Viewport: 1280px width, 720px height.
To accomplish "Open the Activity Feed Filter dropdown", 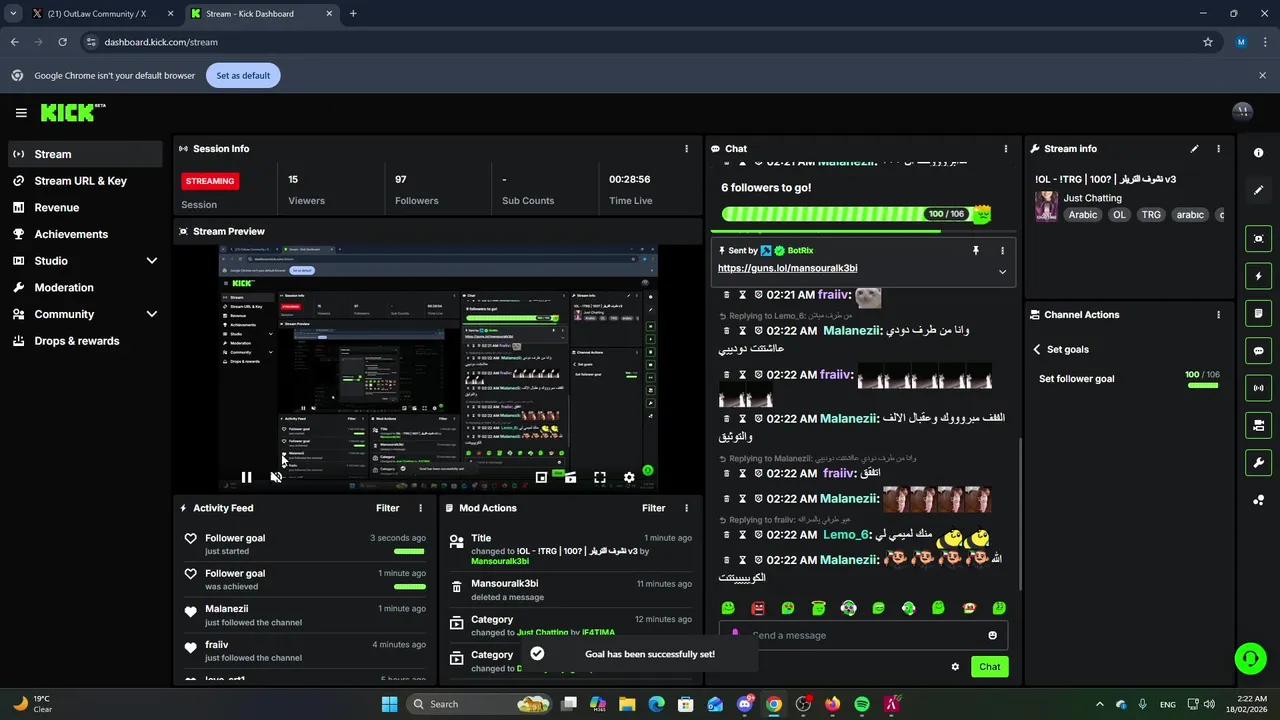I will click(388, 508).
